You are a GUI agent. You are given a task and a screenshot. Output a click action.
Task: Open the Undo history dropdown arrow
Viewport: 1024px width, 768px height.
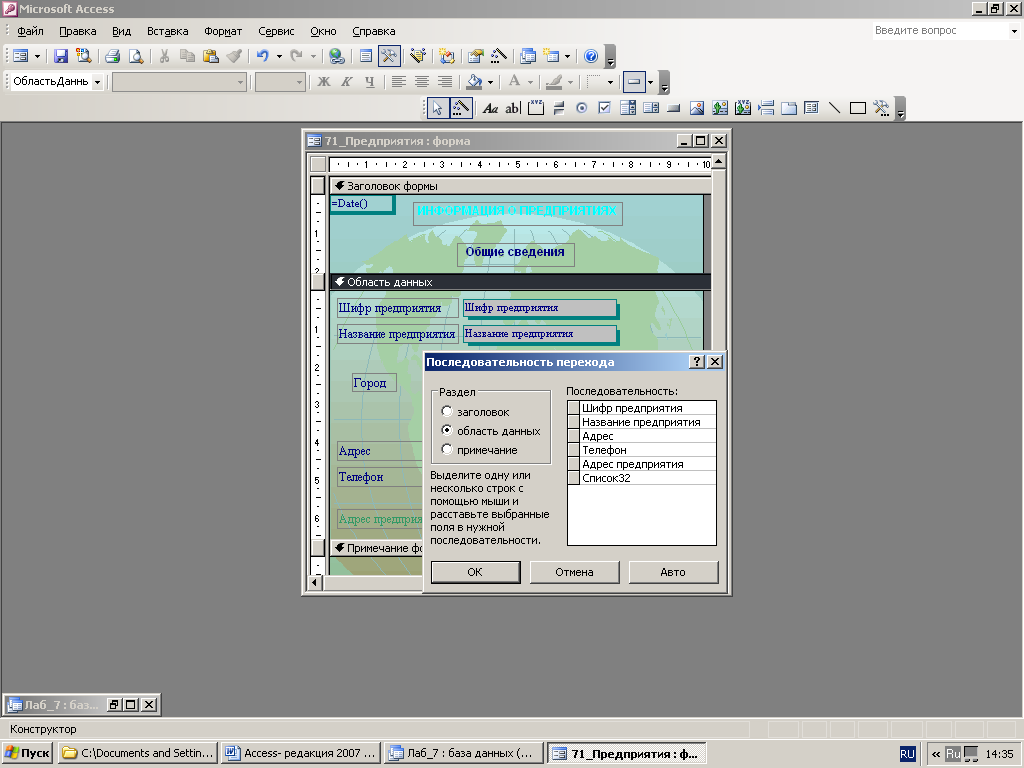point(280,56)
